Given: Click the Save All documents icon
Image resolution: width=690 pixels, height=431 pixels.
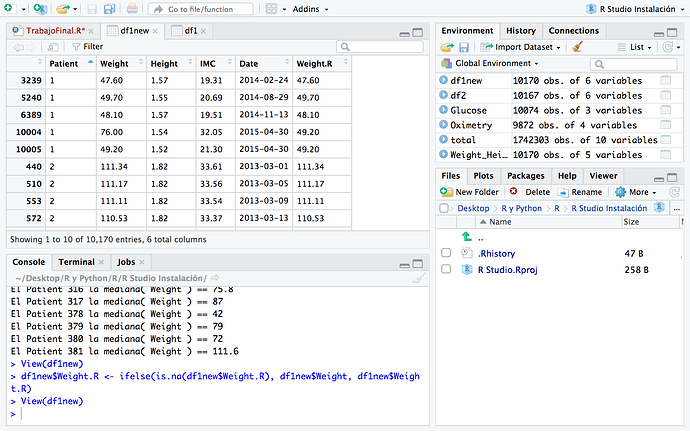Looking at the screenshot, I should click(x=109, y=9).
